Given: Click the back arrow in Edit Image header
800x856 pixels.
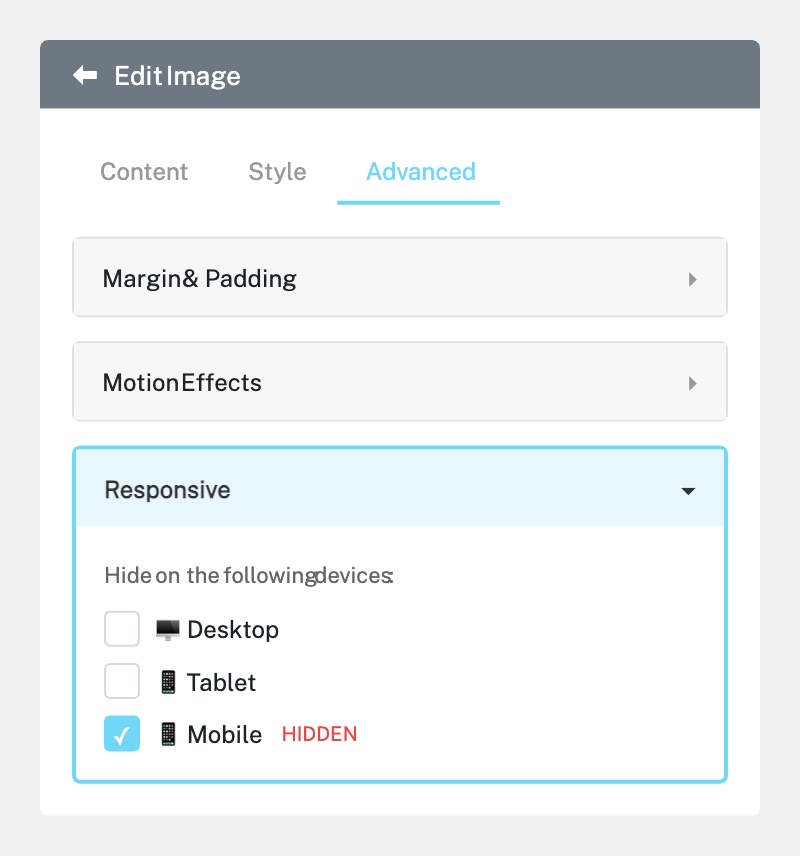Looking at the screenshot, I should [x=85, y=75].
